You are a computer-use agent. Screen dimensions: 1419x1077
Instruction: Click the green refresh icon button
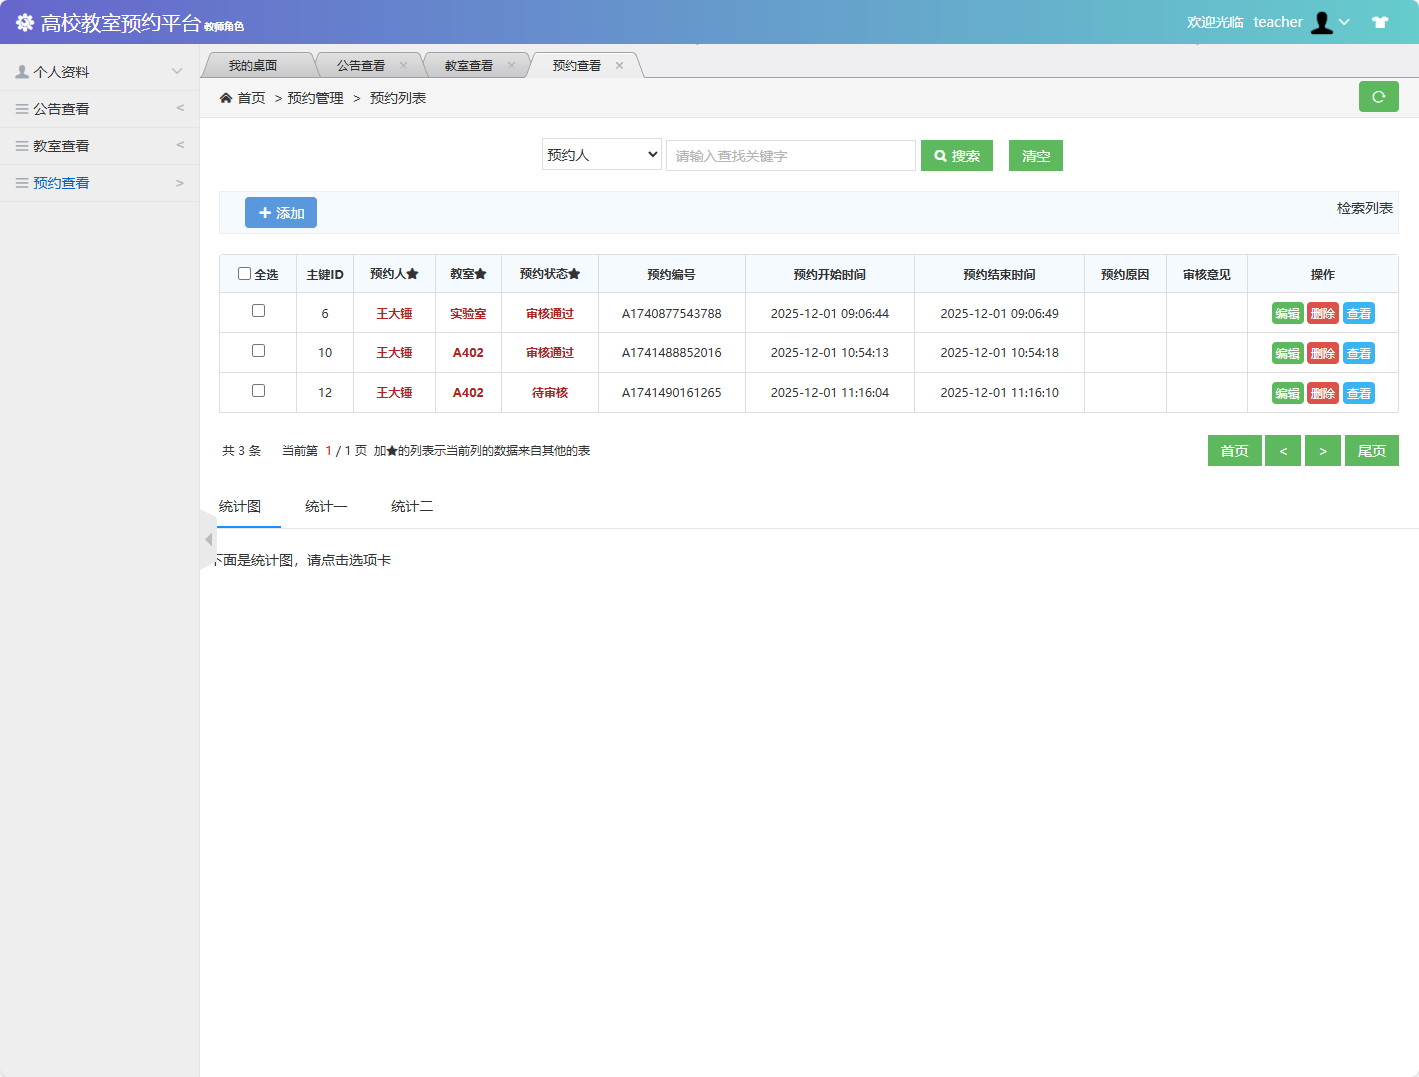(x=1378, y=97)
